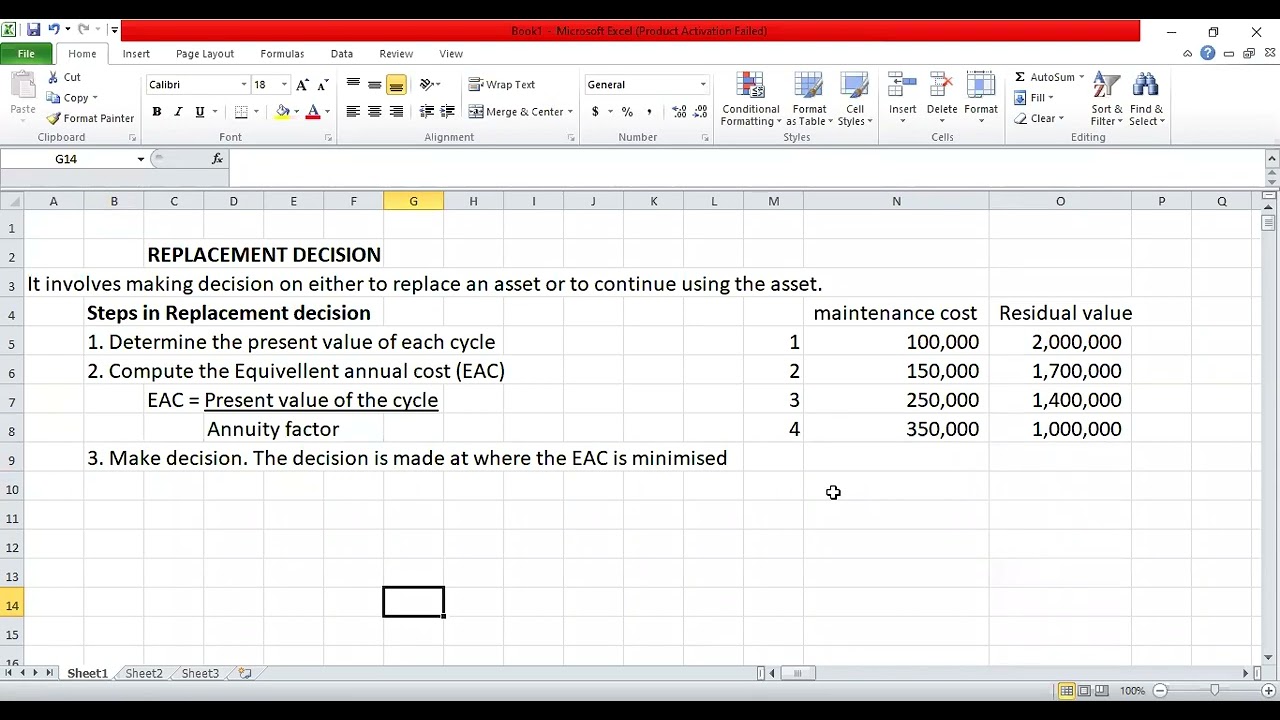Screen dimensions: 1280x720
Task: Switch to the Insert ribbon tab
Action: (136, 54)
